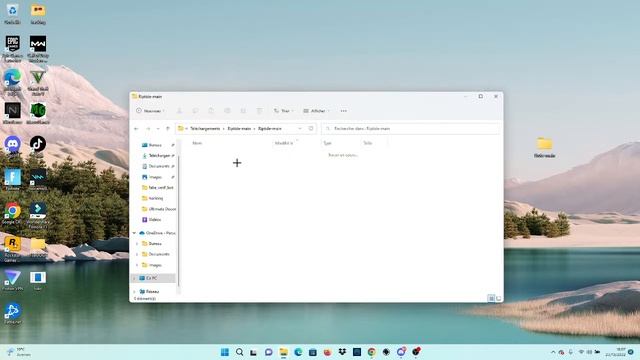Open the Grand Theft Auto V desktop icon
The height and width of the screenshot is (360, 640).
tap(38, 82)
